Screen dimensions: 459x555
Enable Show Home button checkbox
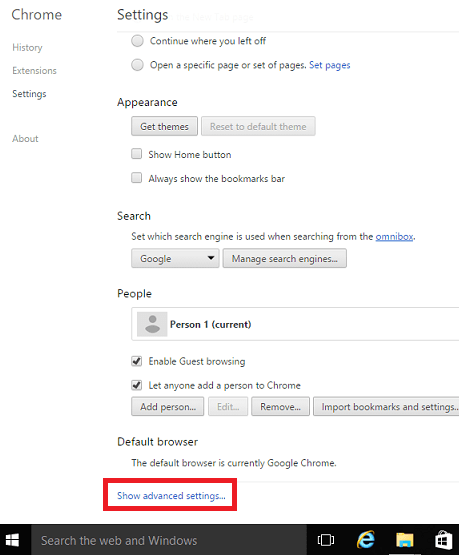point(137,154)
